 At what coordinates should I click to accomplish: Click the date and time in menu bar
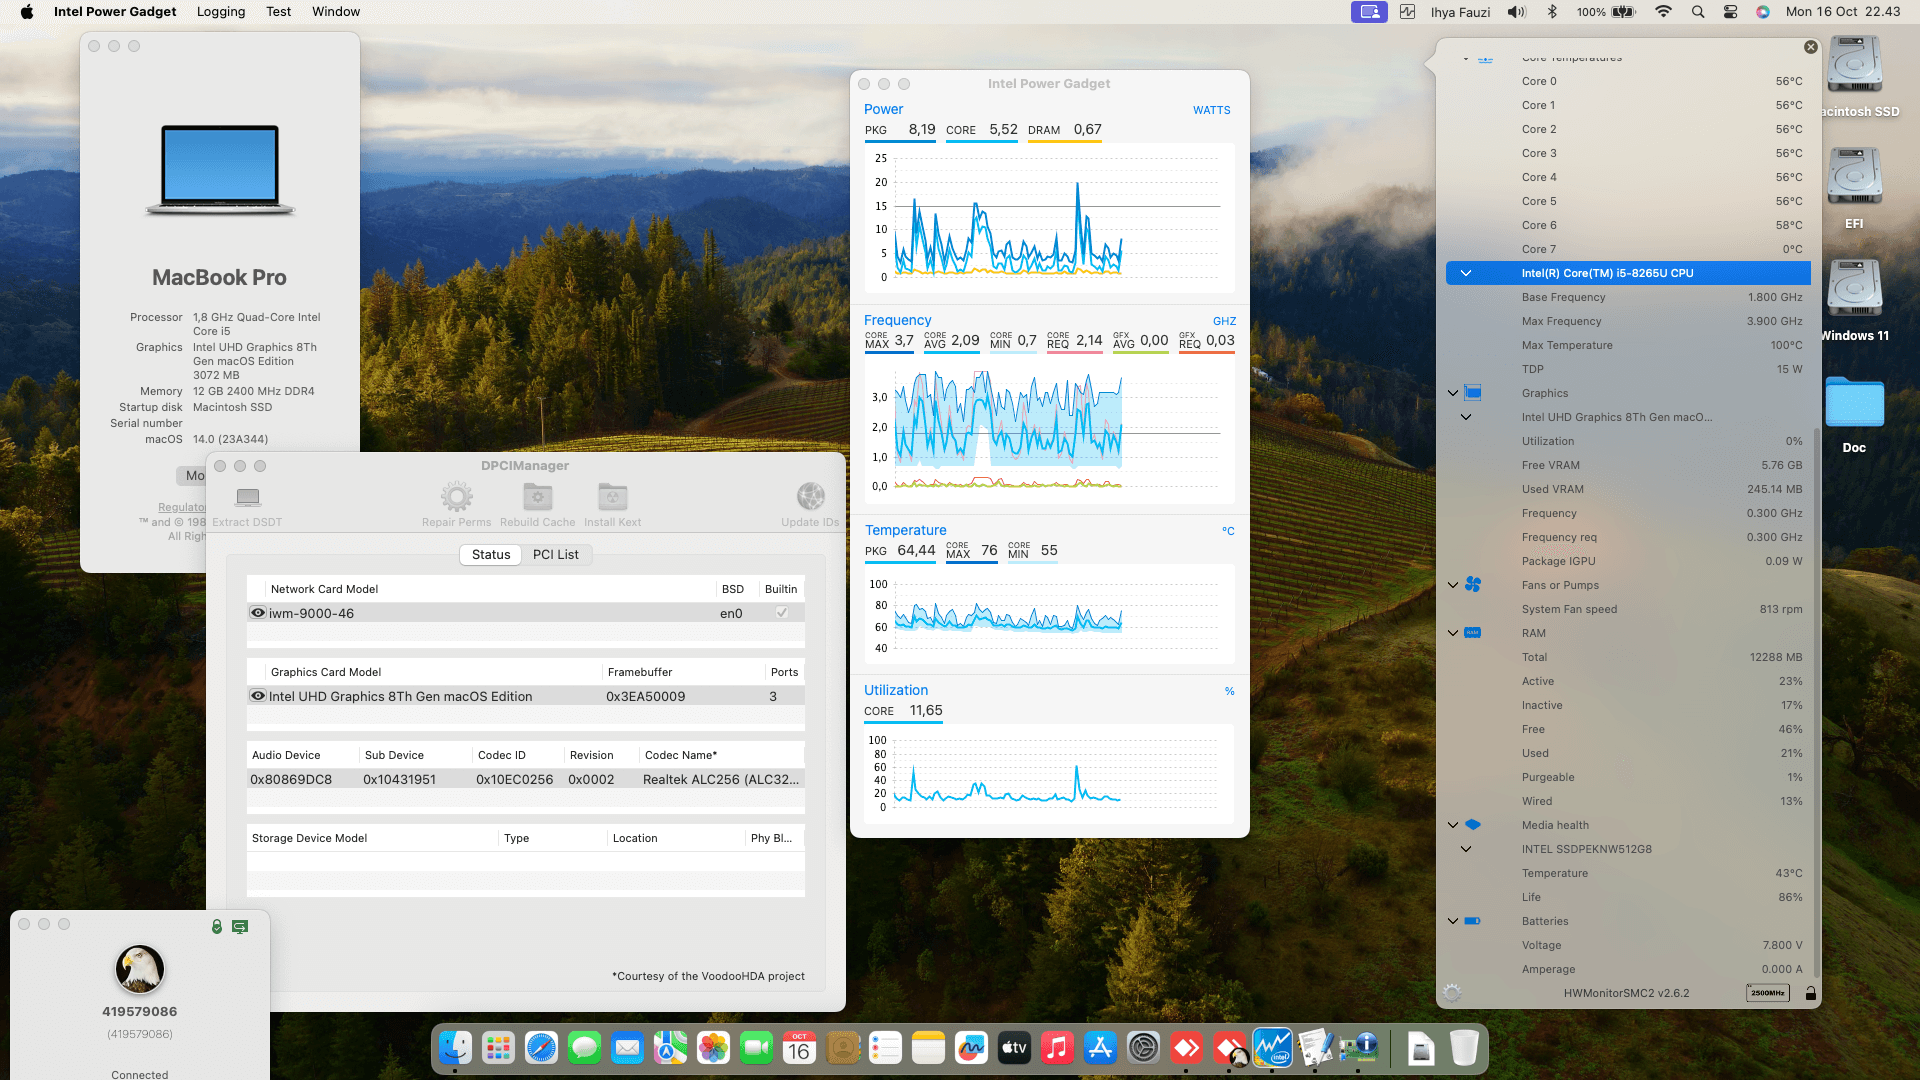(x=1843, y=12)
